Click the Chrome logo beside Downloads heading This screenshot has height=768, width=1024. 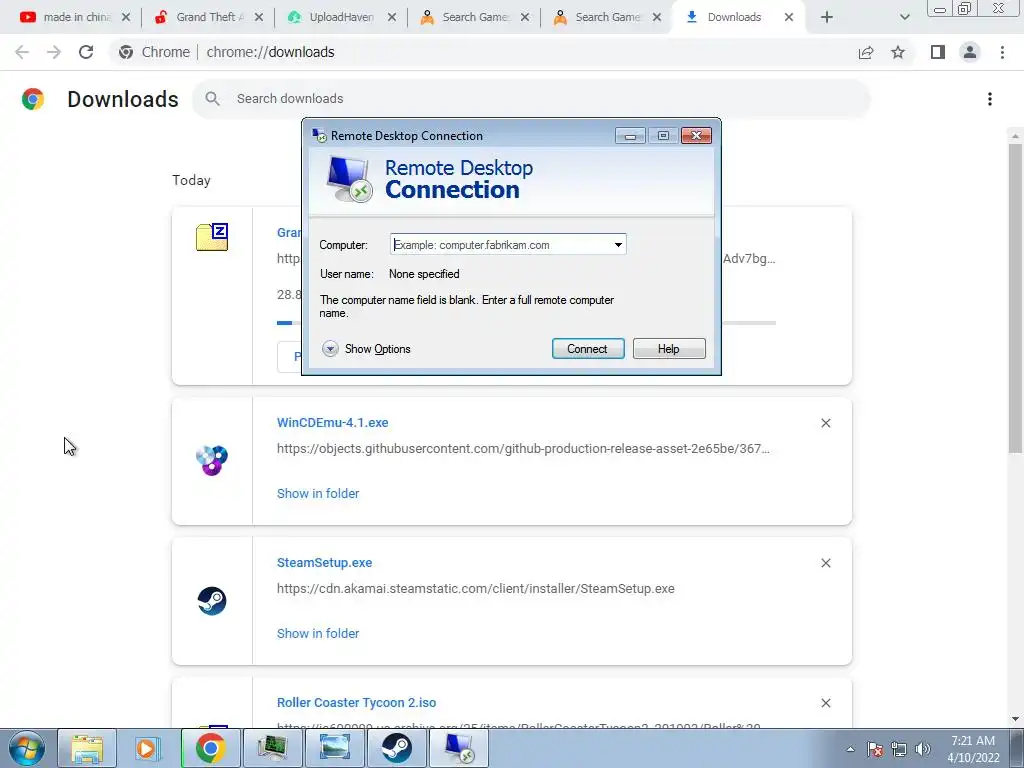pyautogui.click(x=33, y=99)
